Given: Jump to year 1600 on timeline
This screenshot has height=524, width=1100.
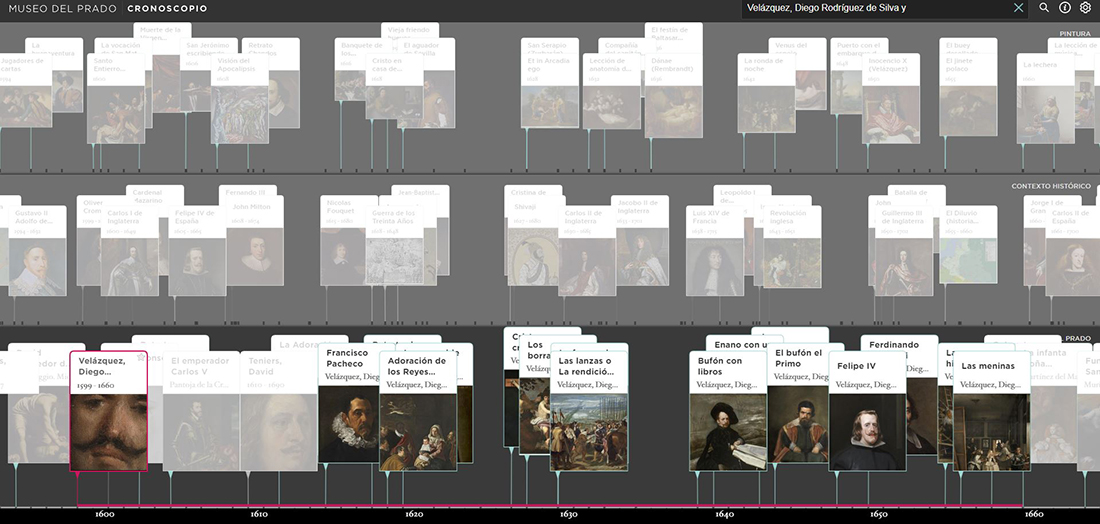Looking at the screenshot, I should (x=105, y=515).
